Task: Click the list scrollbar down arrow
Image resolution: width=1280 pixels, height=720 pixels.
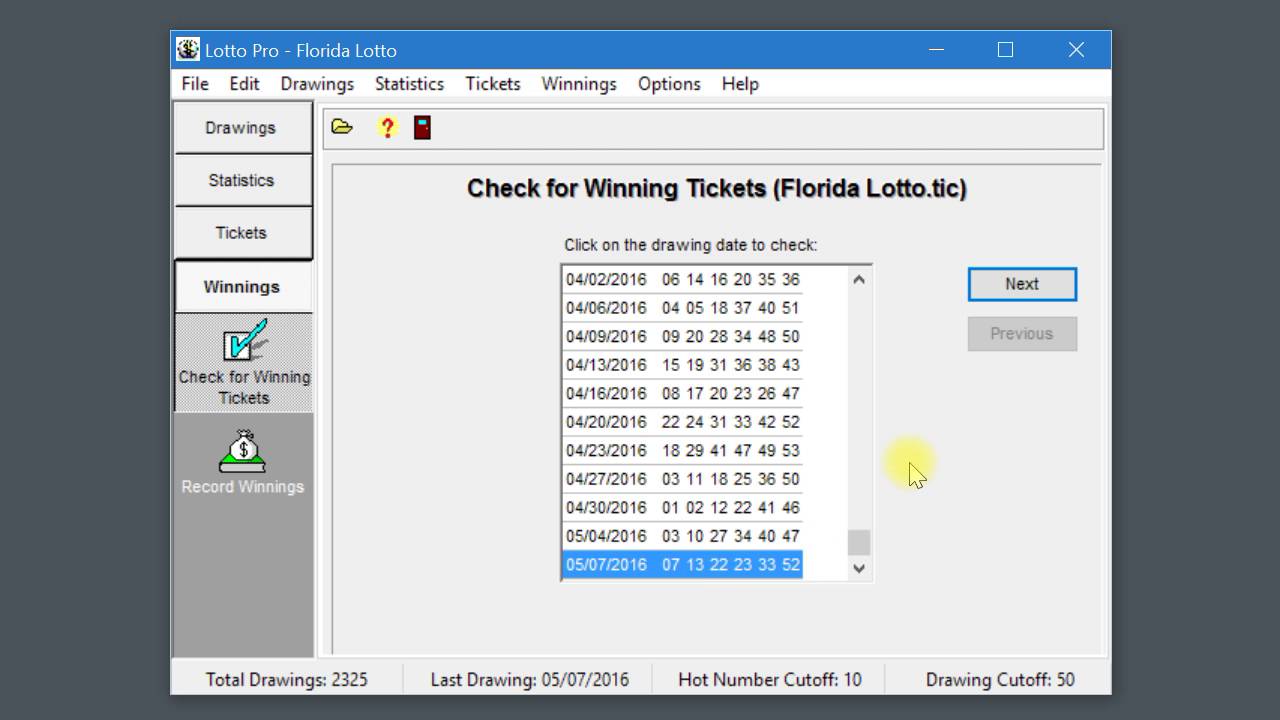Action: [858, 568]
